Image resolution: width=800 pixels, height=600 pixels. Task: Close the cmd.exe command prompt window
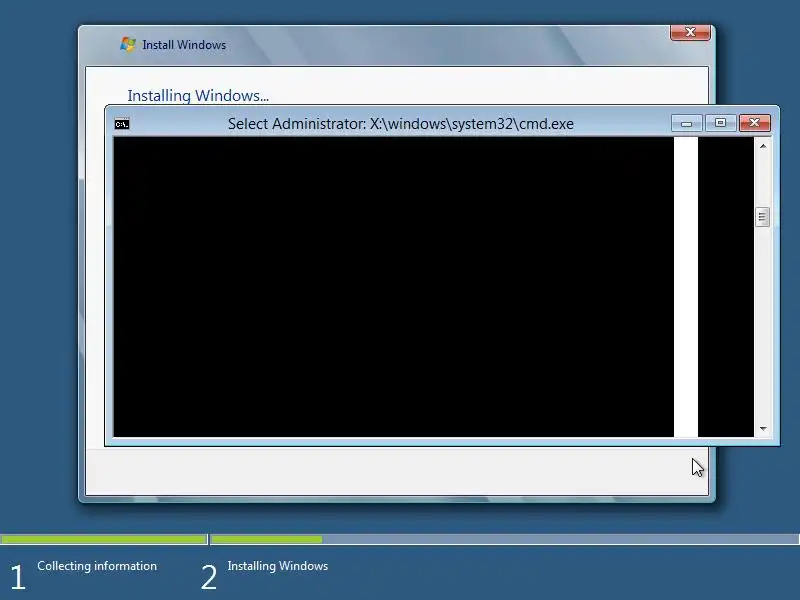(x=755, y=123)
